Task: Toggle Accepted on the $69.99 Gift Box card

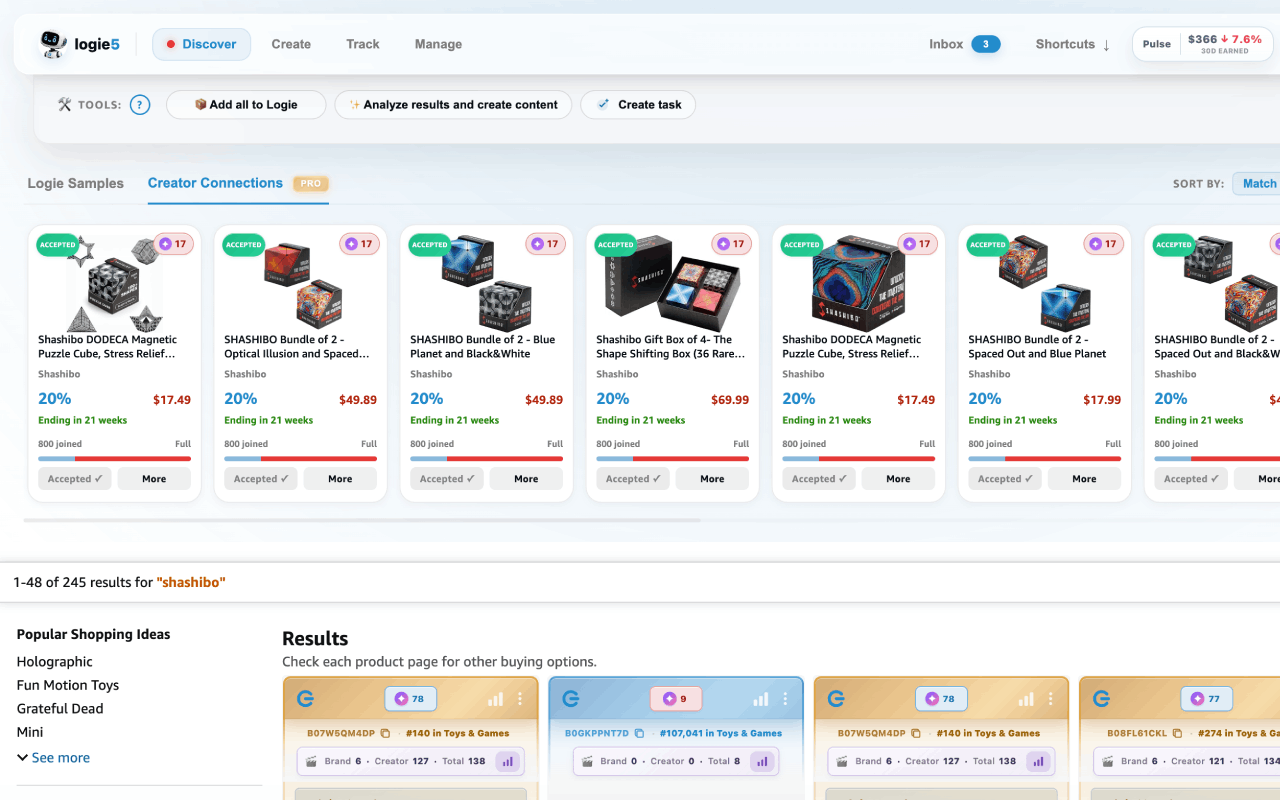Action: pos(633,479)
